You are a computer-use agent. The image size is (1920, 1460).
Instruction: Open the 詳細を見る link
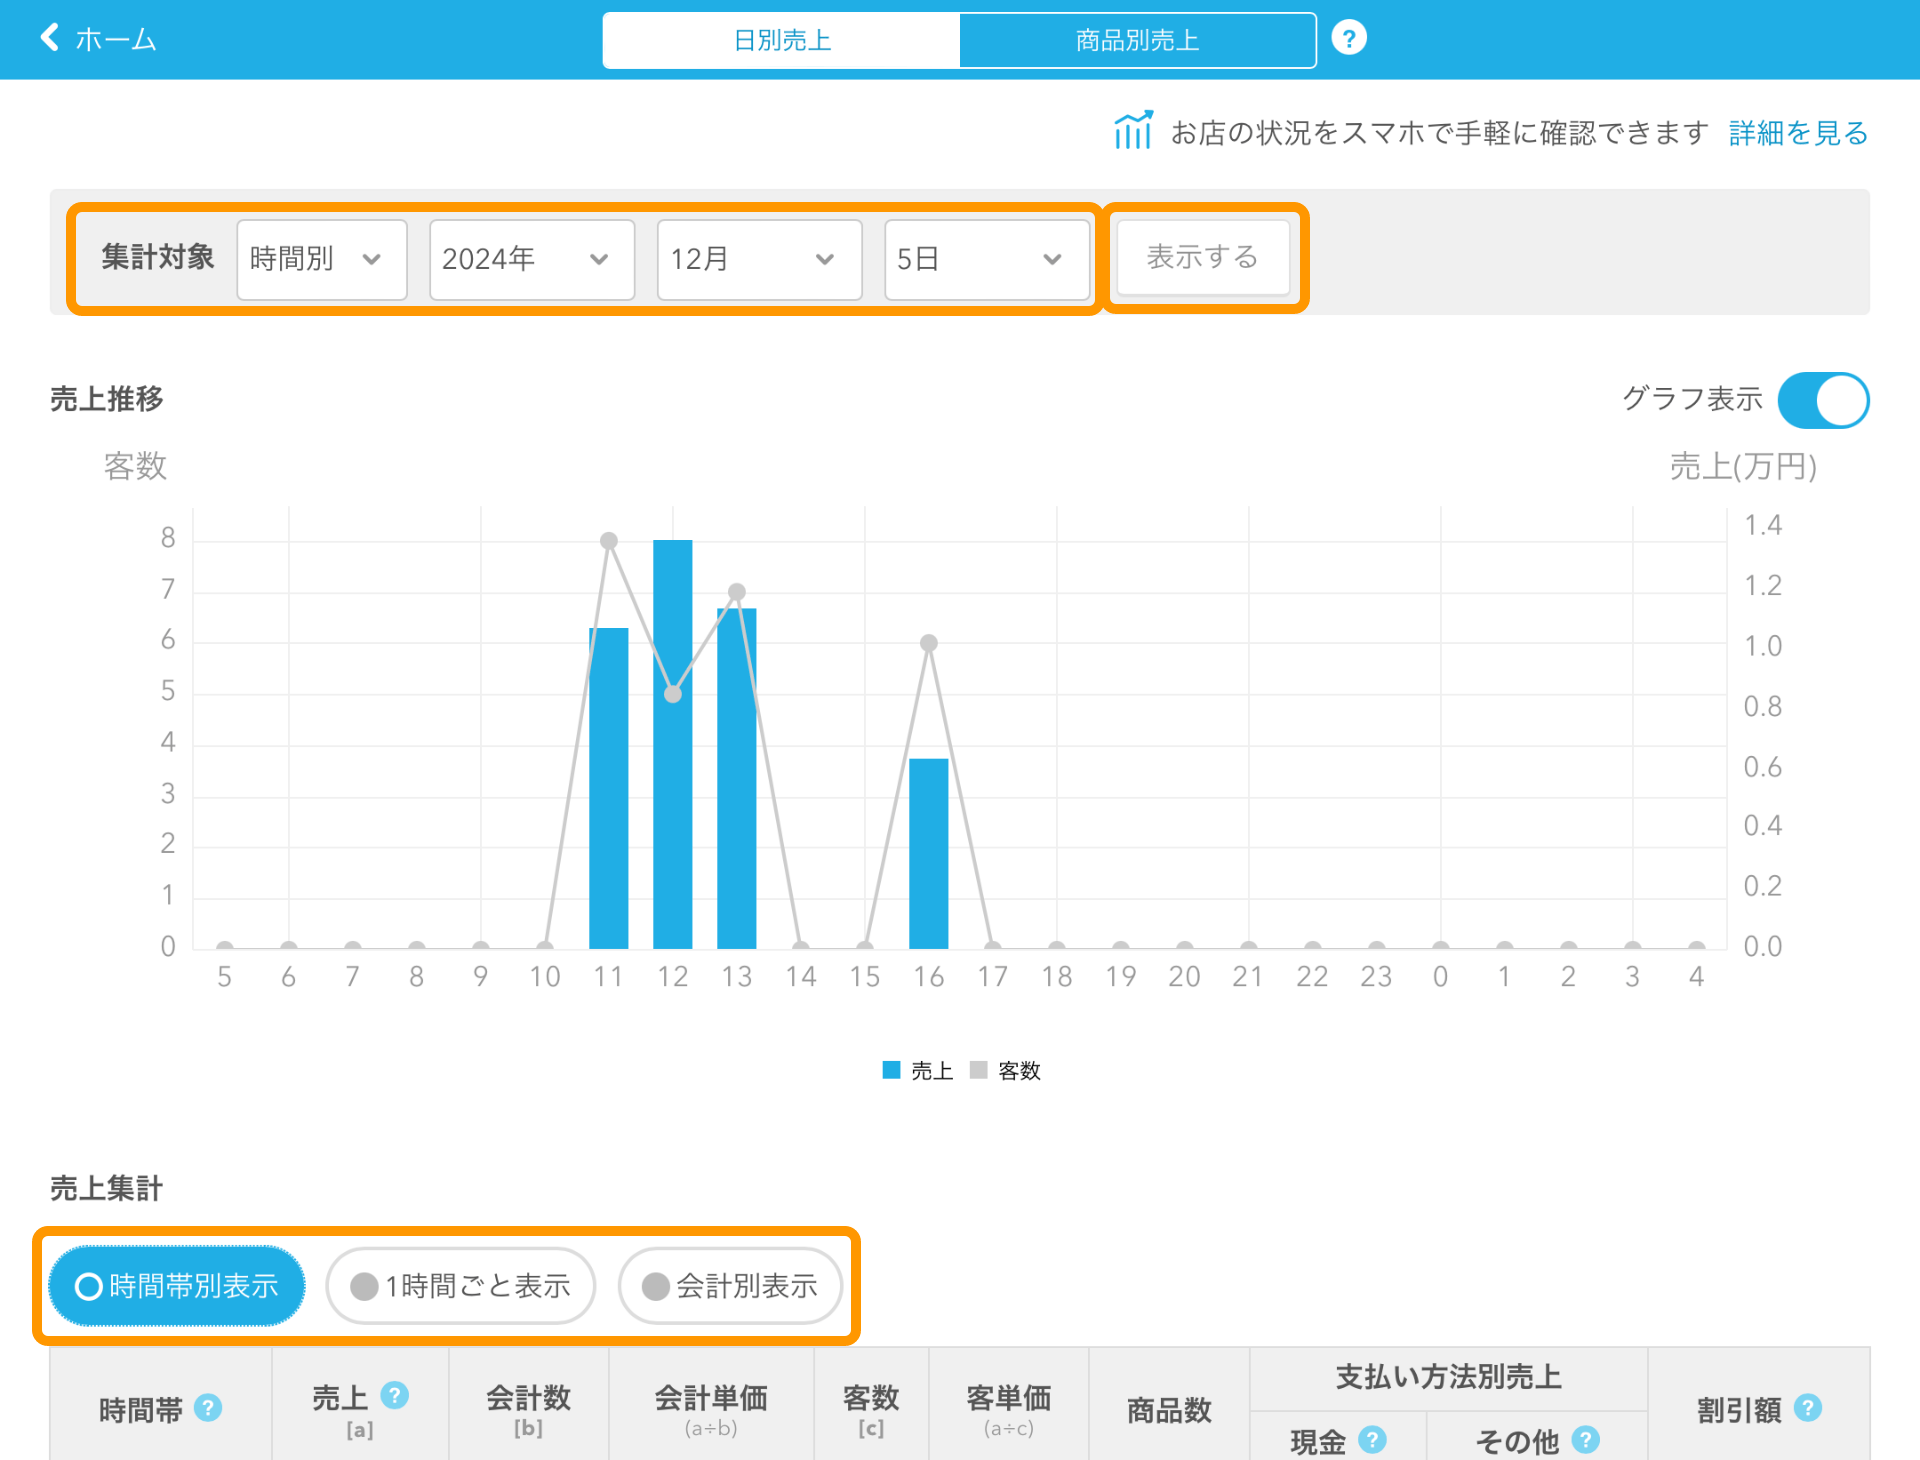point(1797,132)
